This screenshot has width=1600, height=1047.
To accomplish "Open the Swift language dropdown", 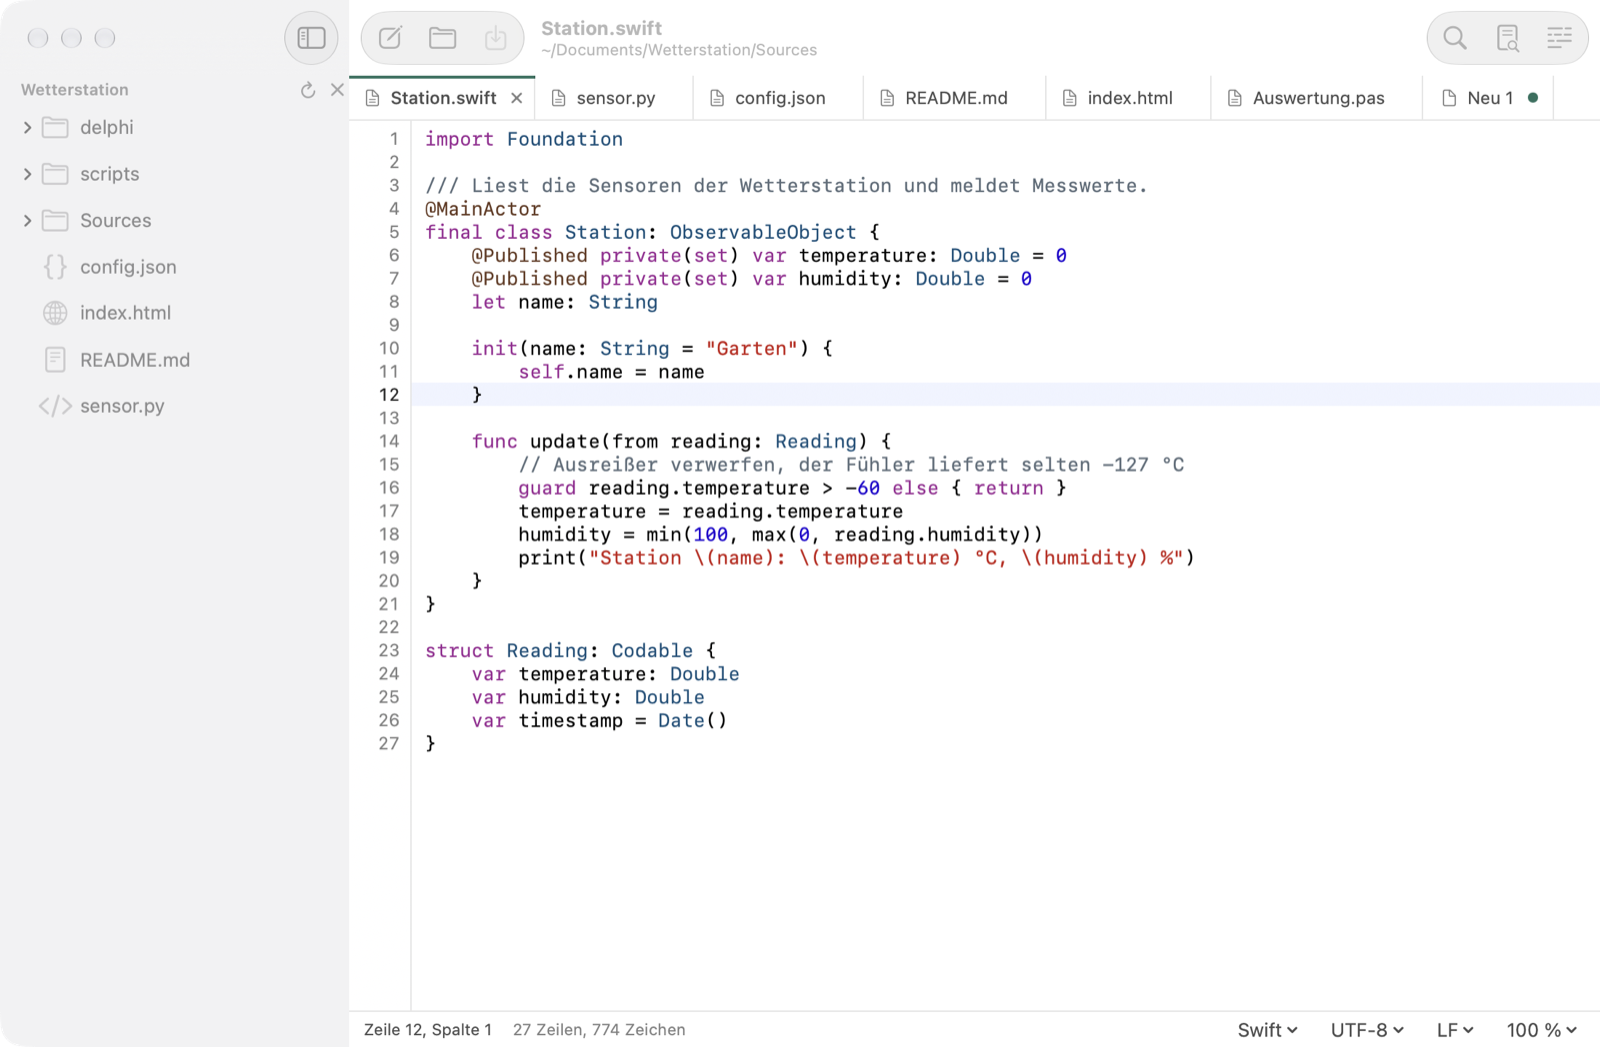I will (x=1267, y=1030).
